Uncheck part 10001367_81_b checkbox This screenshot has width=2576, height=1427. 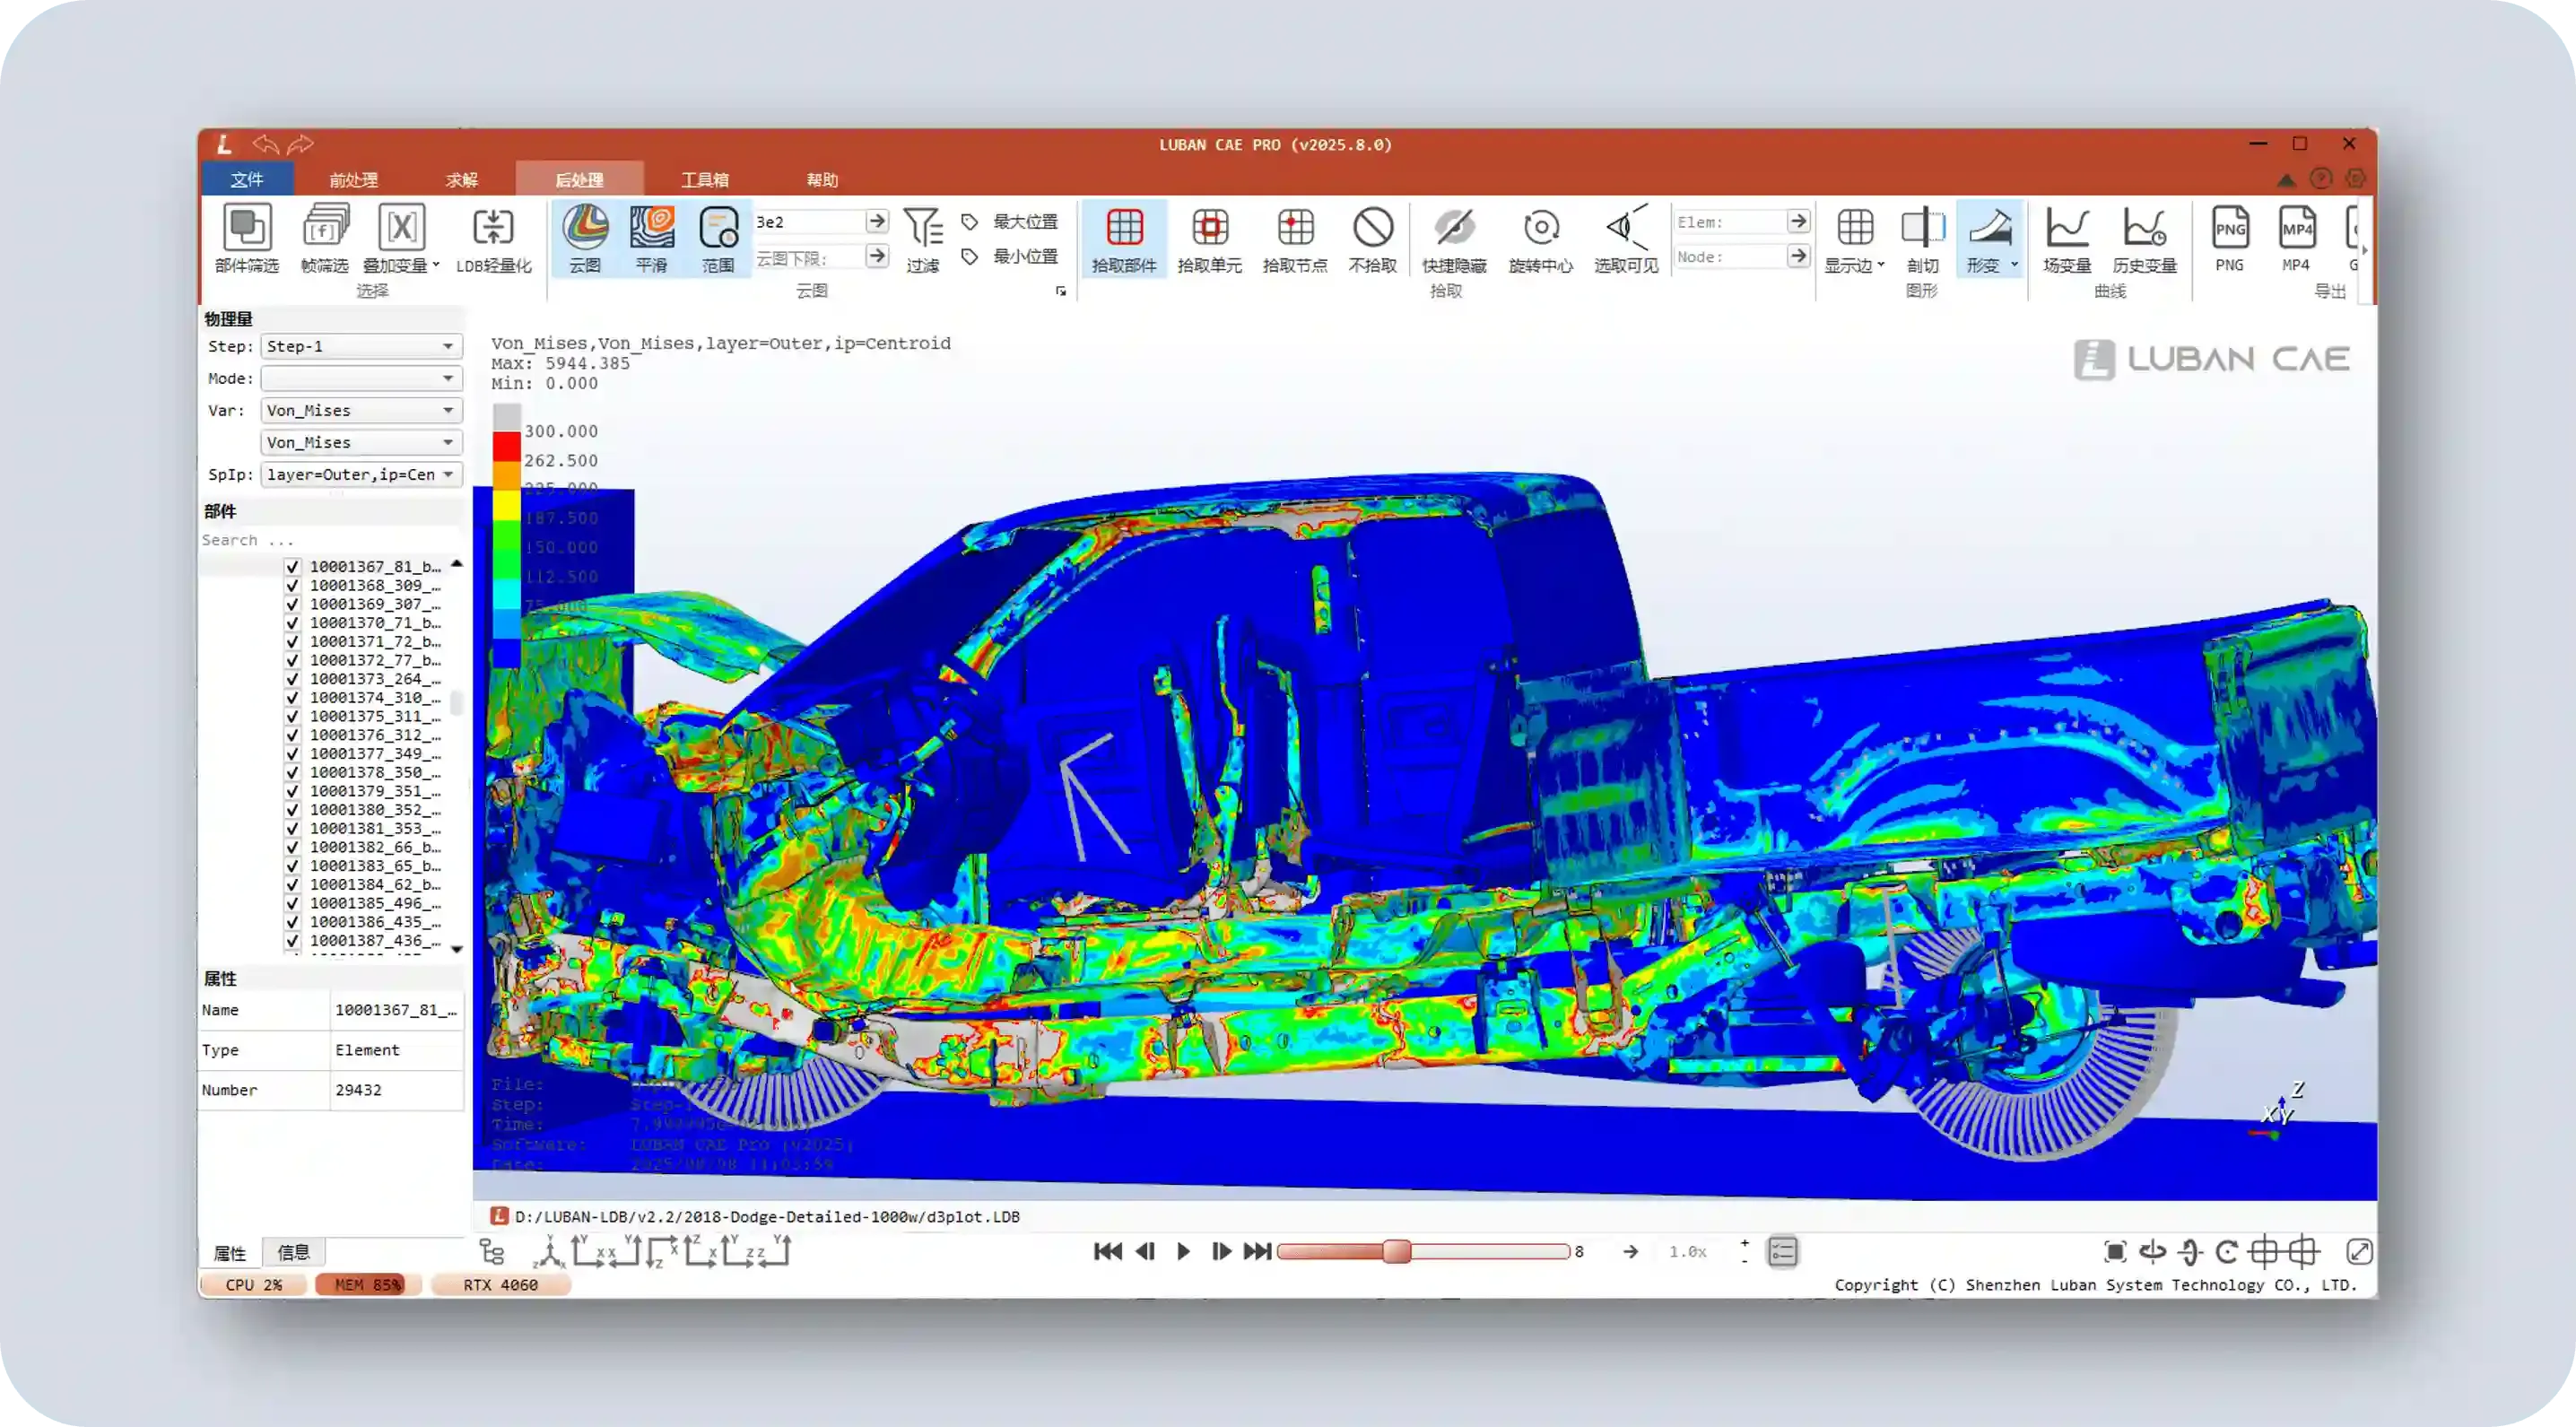point(292,567)
